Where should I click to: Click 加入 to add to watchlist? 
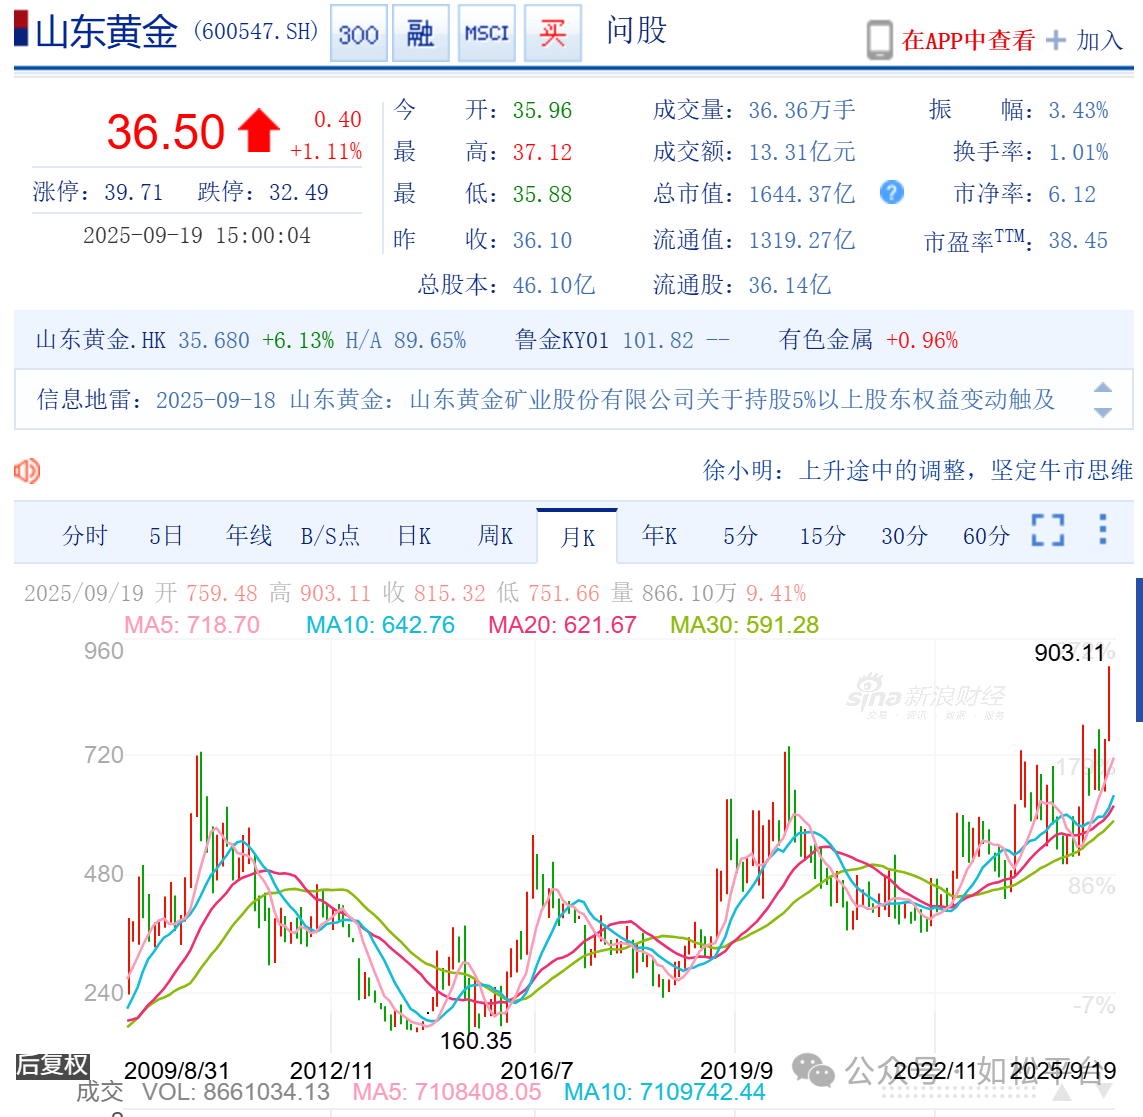(x=1086, y=40)
